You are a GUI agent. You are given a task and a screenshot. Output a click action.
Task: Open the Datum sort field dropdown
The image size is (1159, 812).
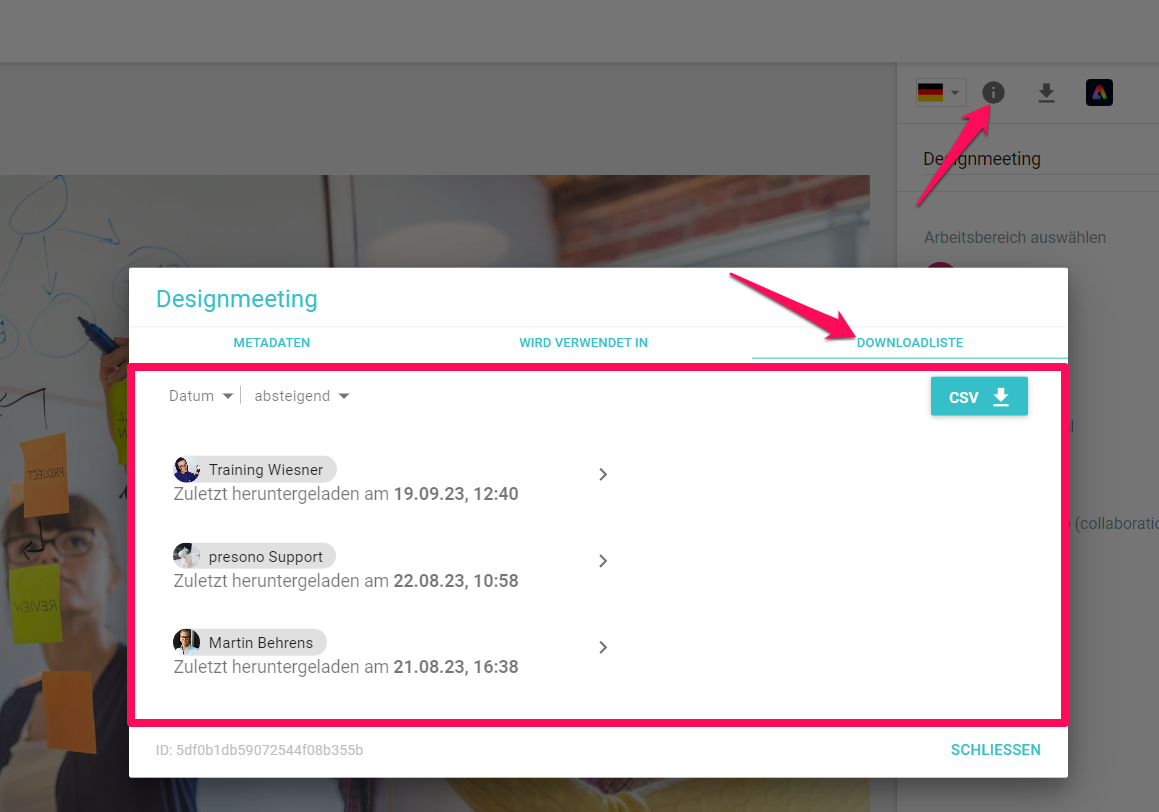(201, 396)
